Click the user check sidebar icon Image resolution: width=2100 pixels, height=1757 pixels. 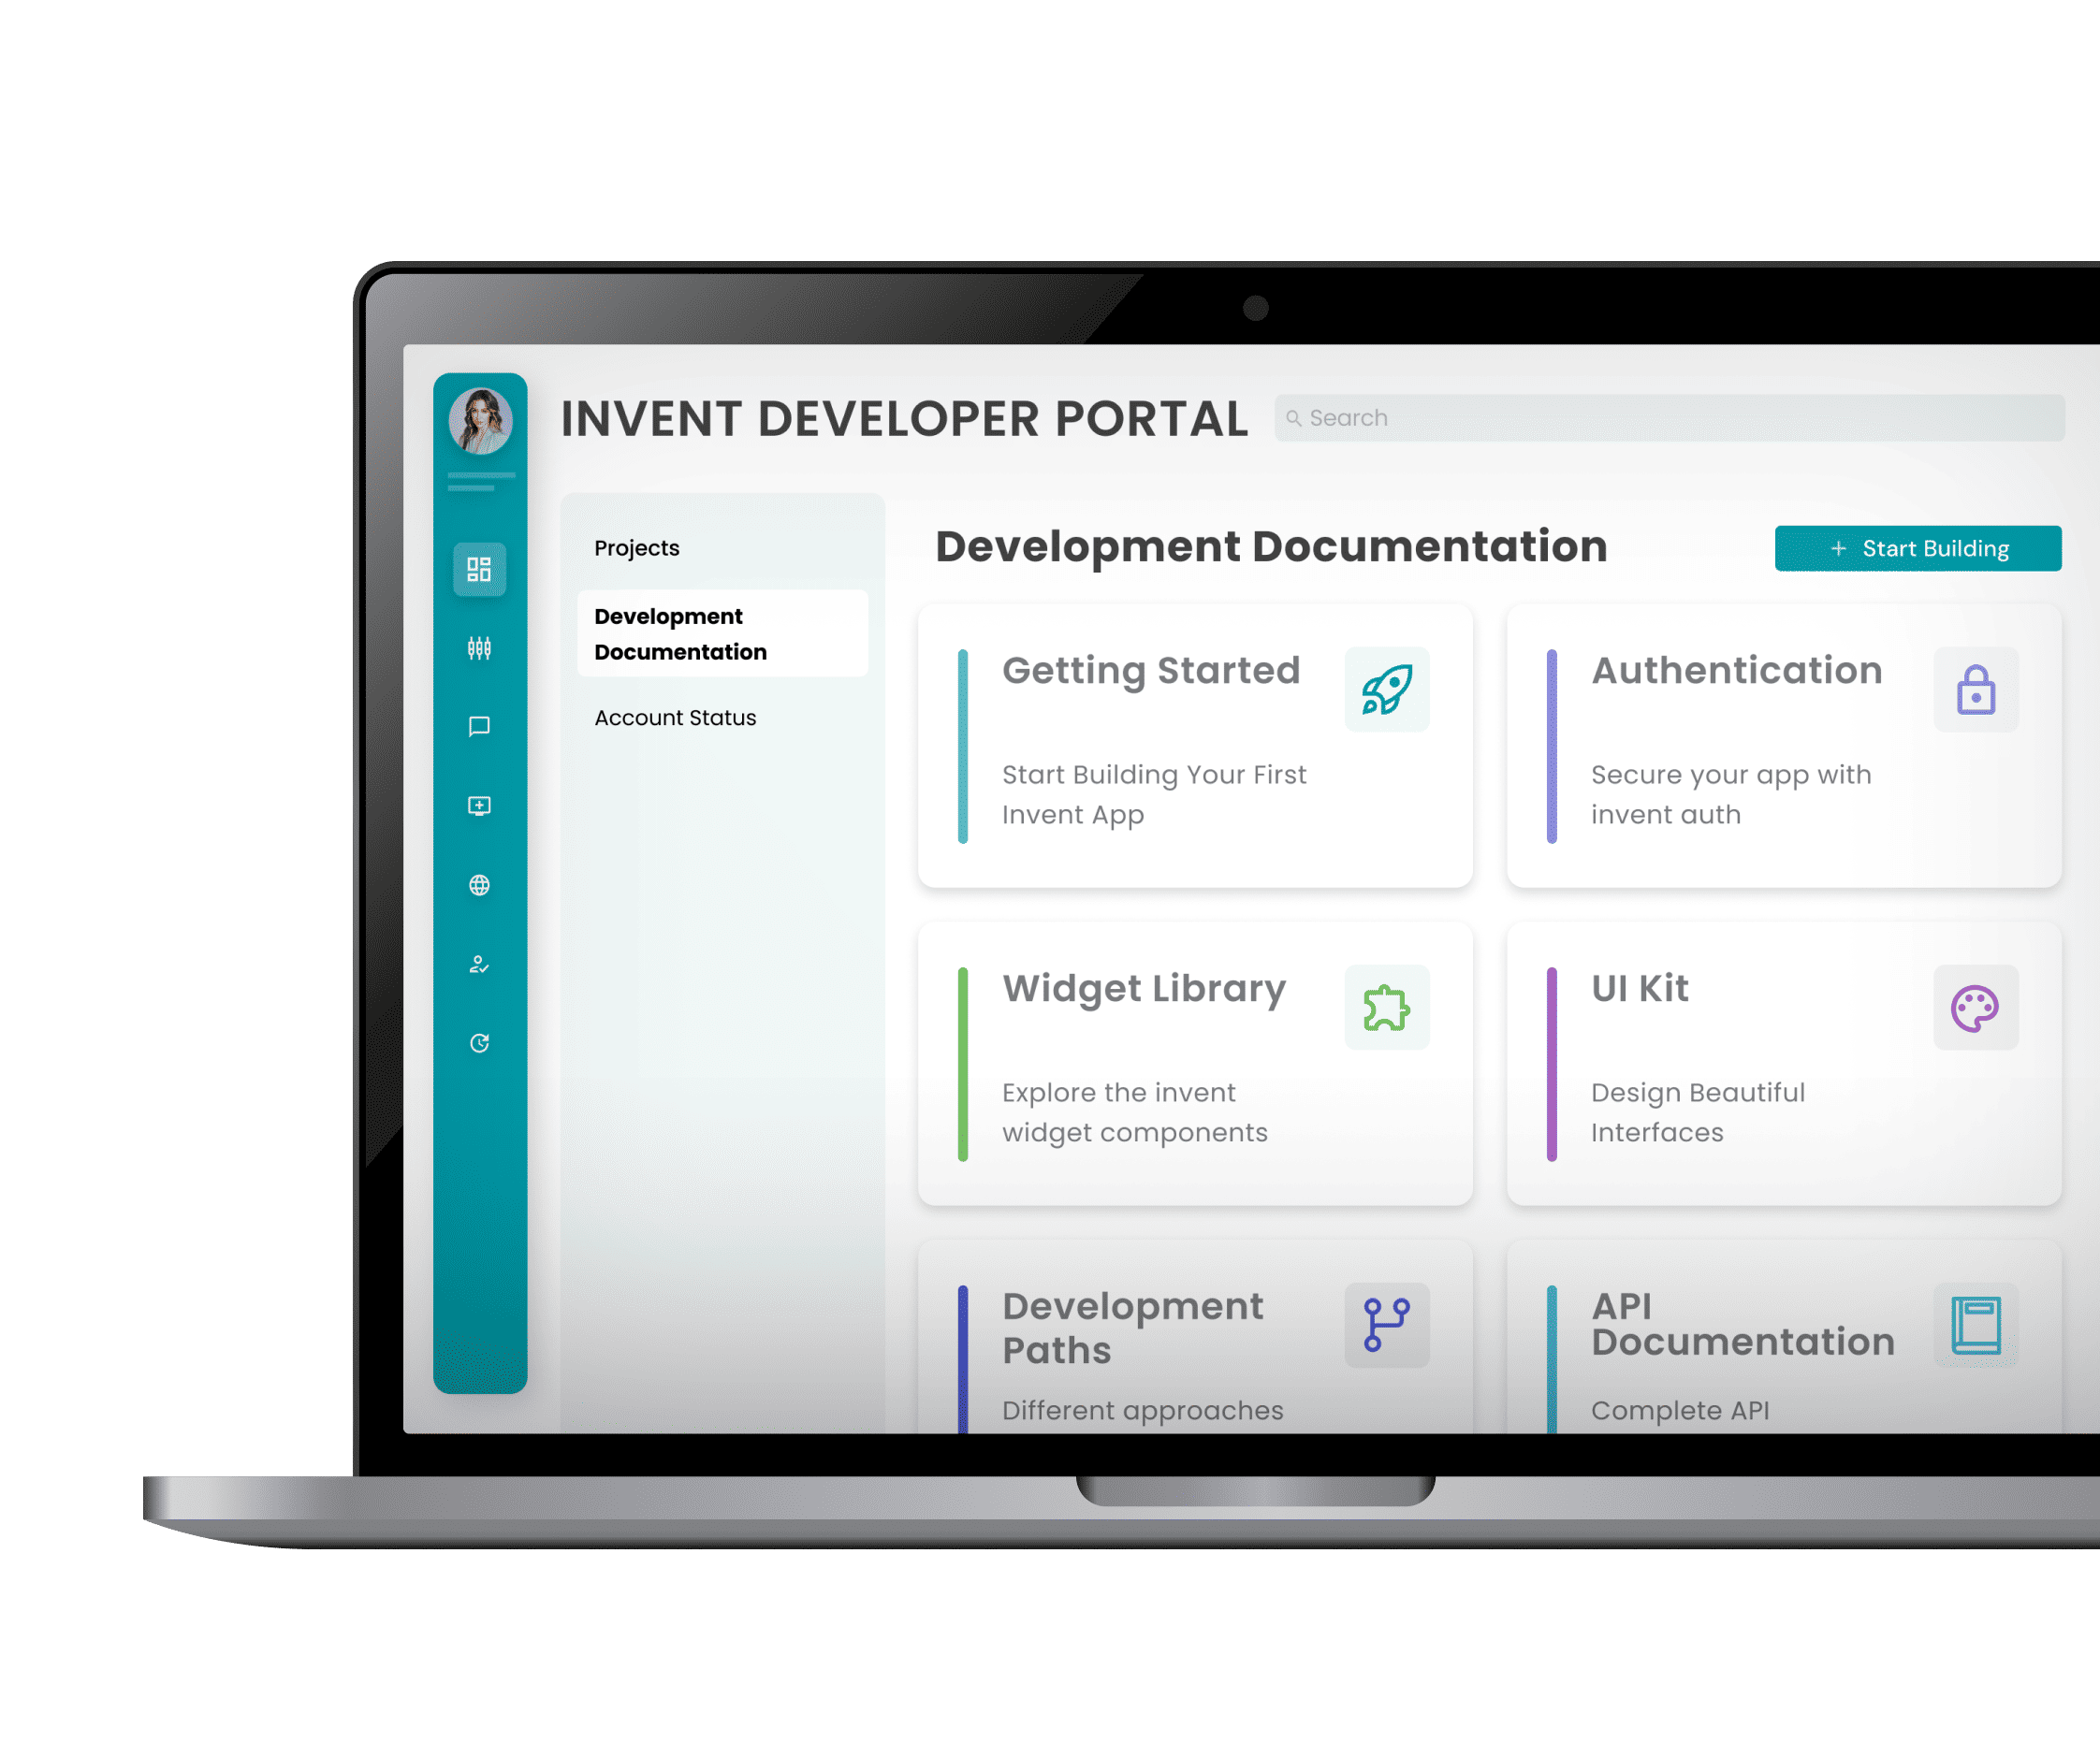tap(479, 964)
